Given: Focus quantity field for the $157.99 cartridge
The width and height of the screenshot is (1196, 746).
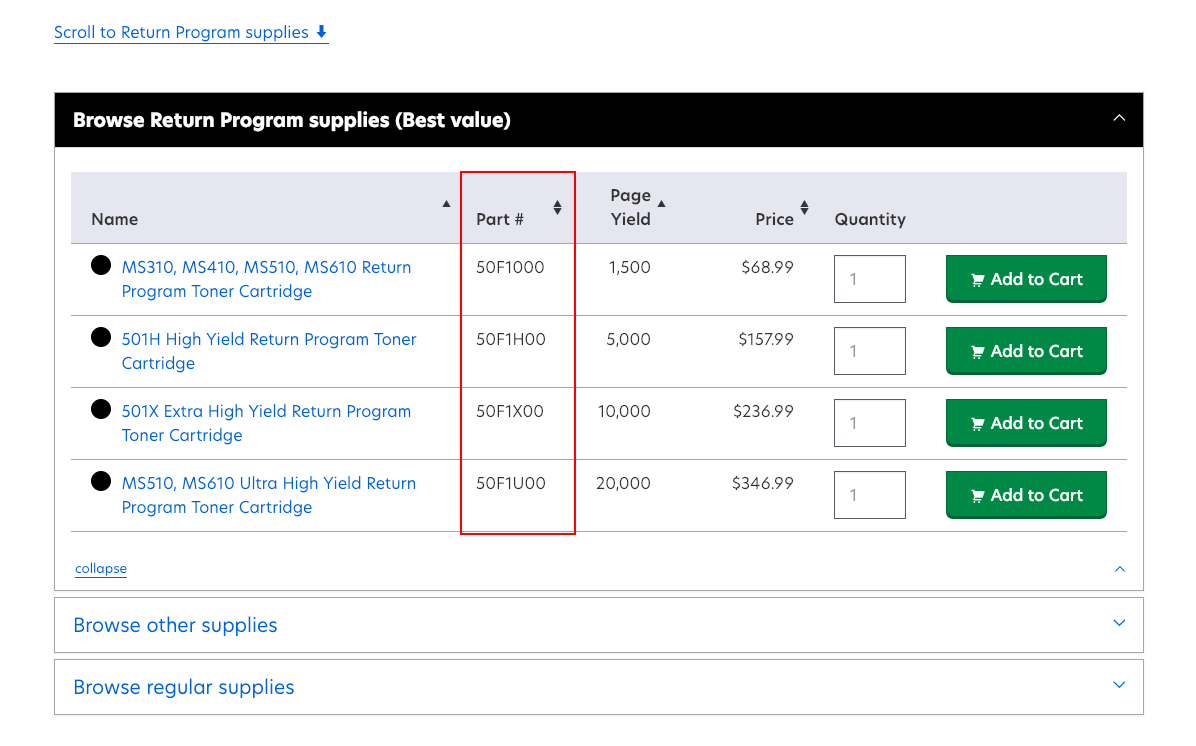Looking at the screenshot, I should 870,351.
